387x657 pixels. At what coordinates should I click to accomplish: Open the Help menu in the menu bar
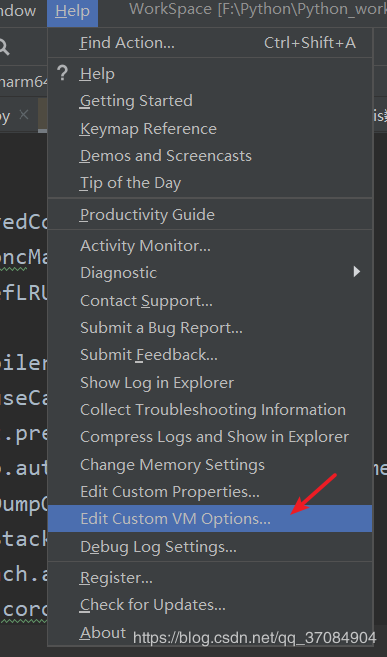point(72,11)
